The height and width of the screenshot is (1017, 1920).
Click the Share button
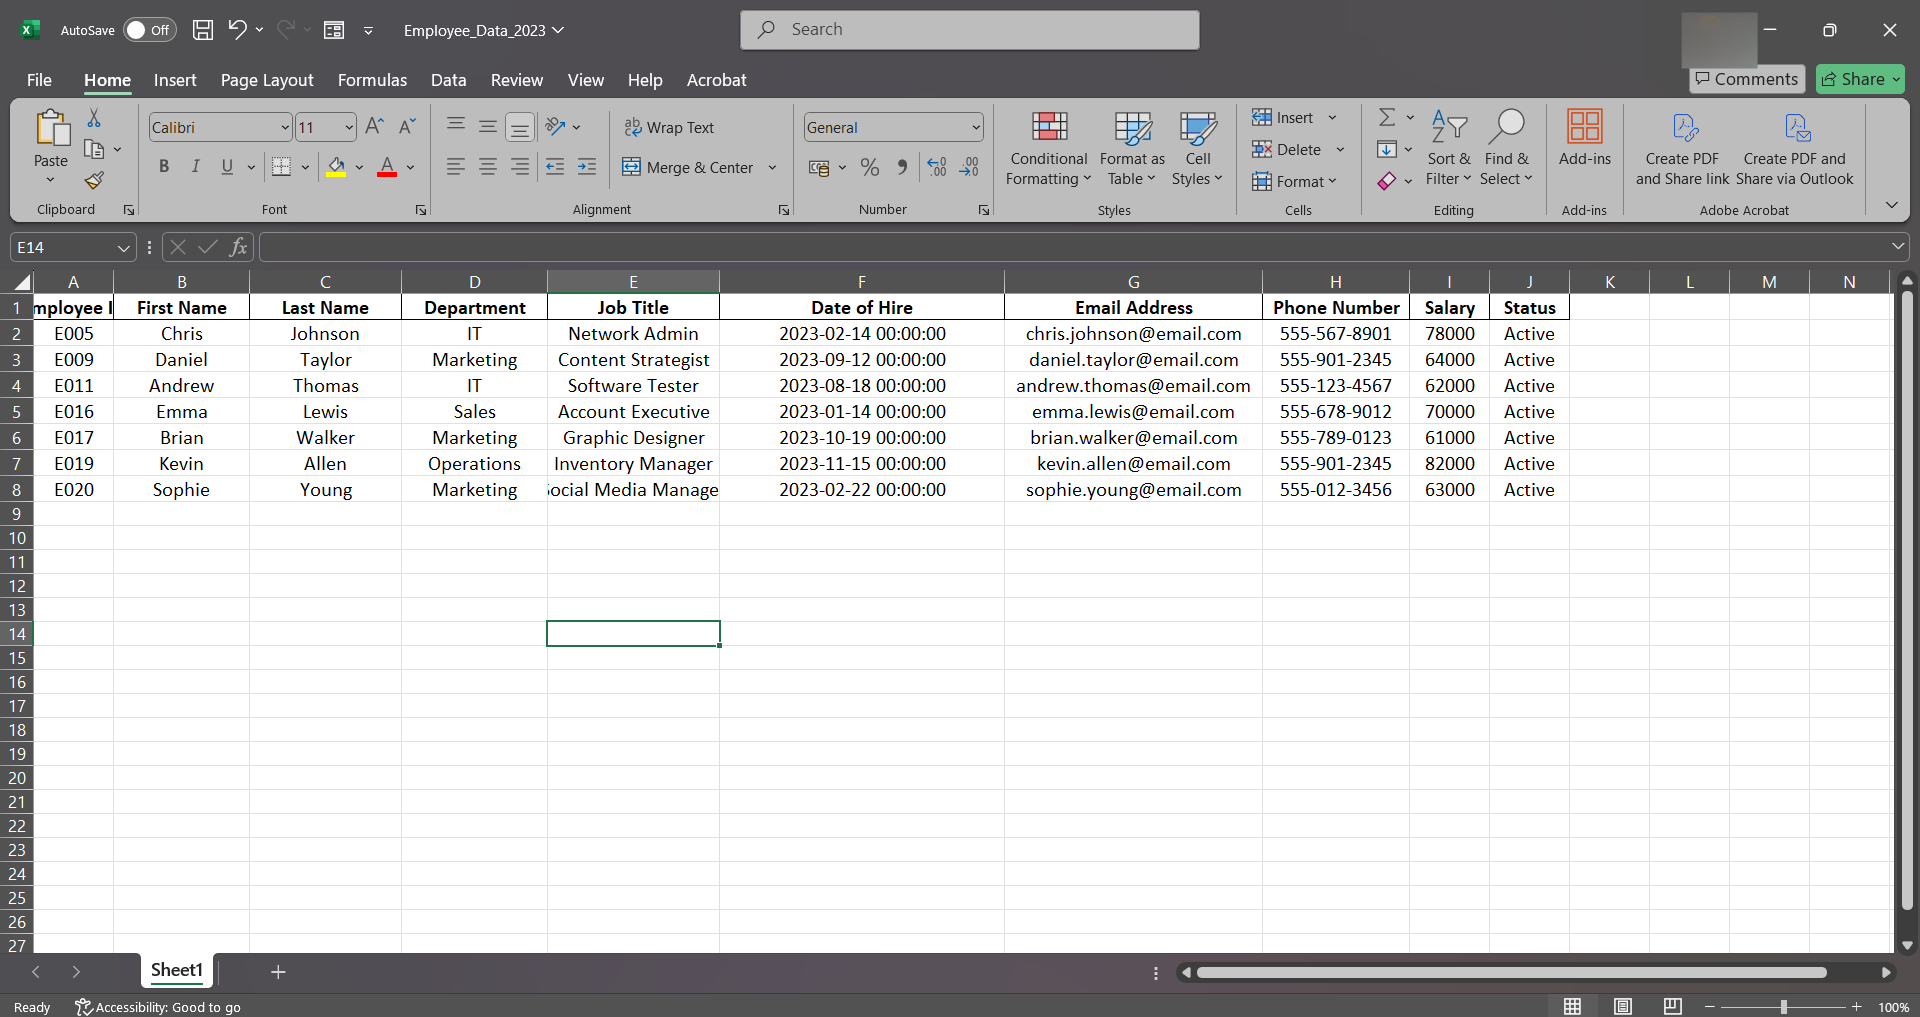(1860, 79)
